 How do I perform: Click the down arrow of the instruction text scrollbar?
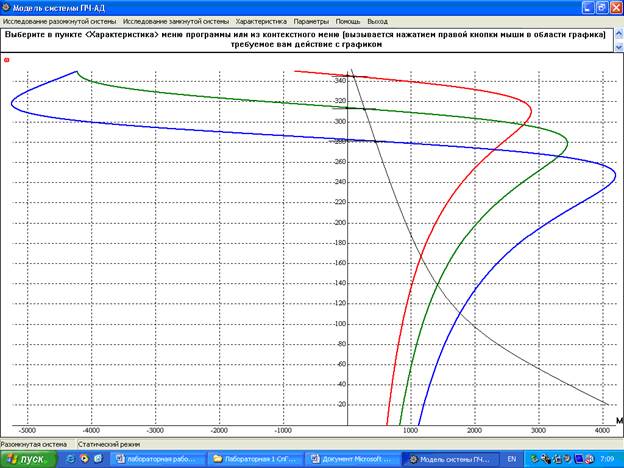[x=619, y=47]
